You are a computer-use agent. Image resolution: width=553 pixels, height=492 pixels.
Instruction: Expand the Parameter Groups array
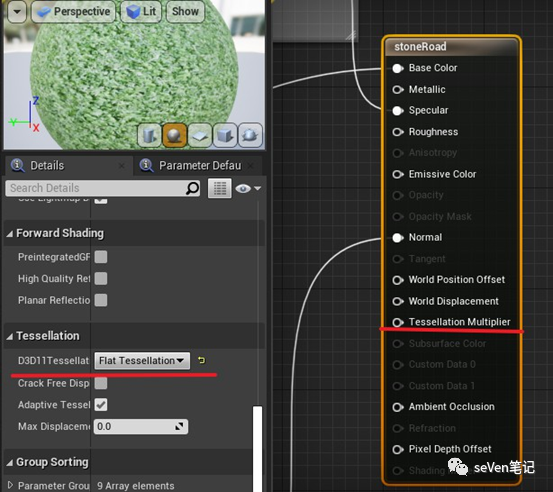pos(10,485)
